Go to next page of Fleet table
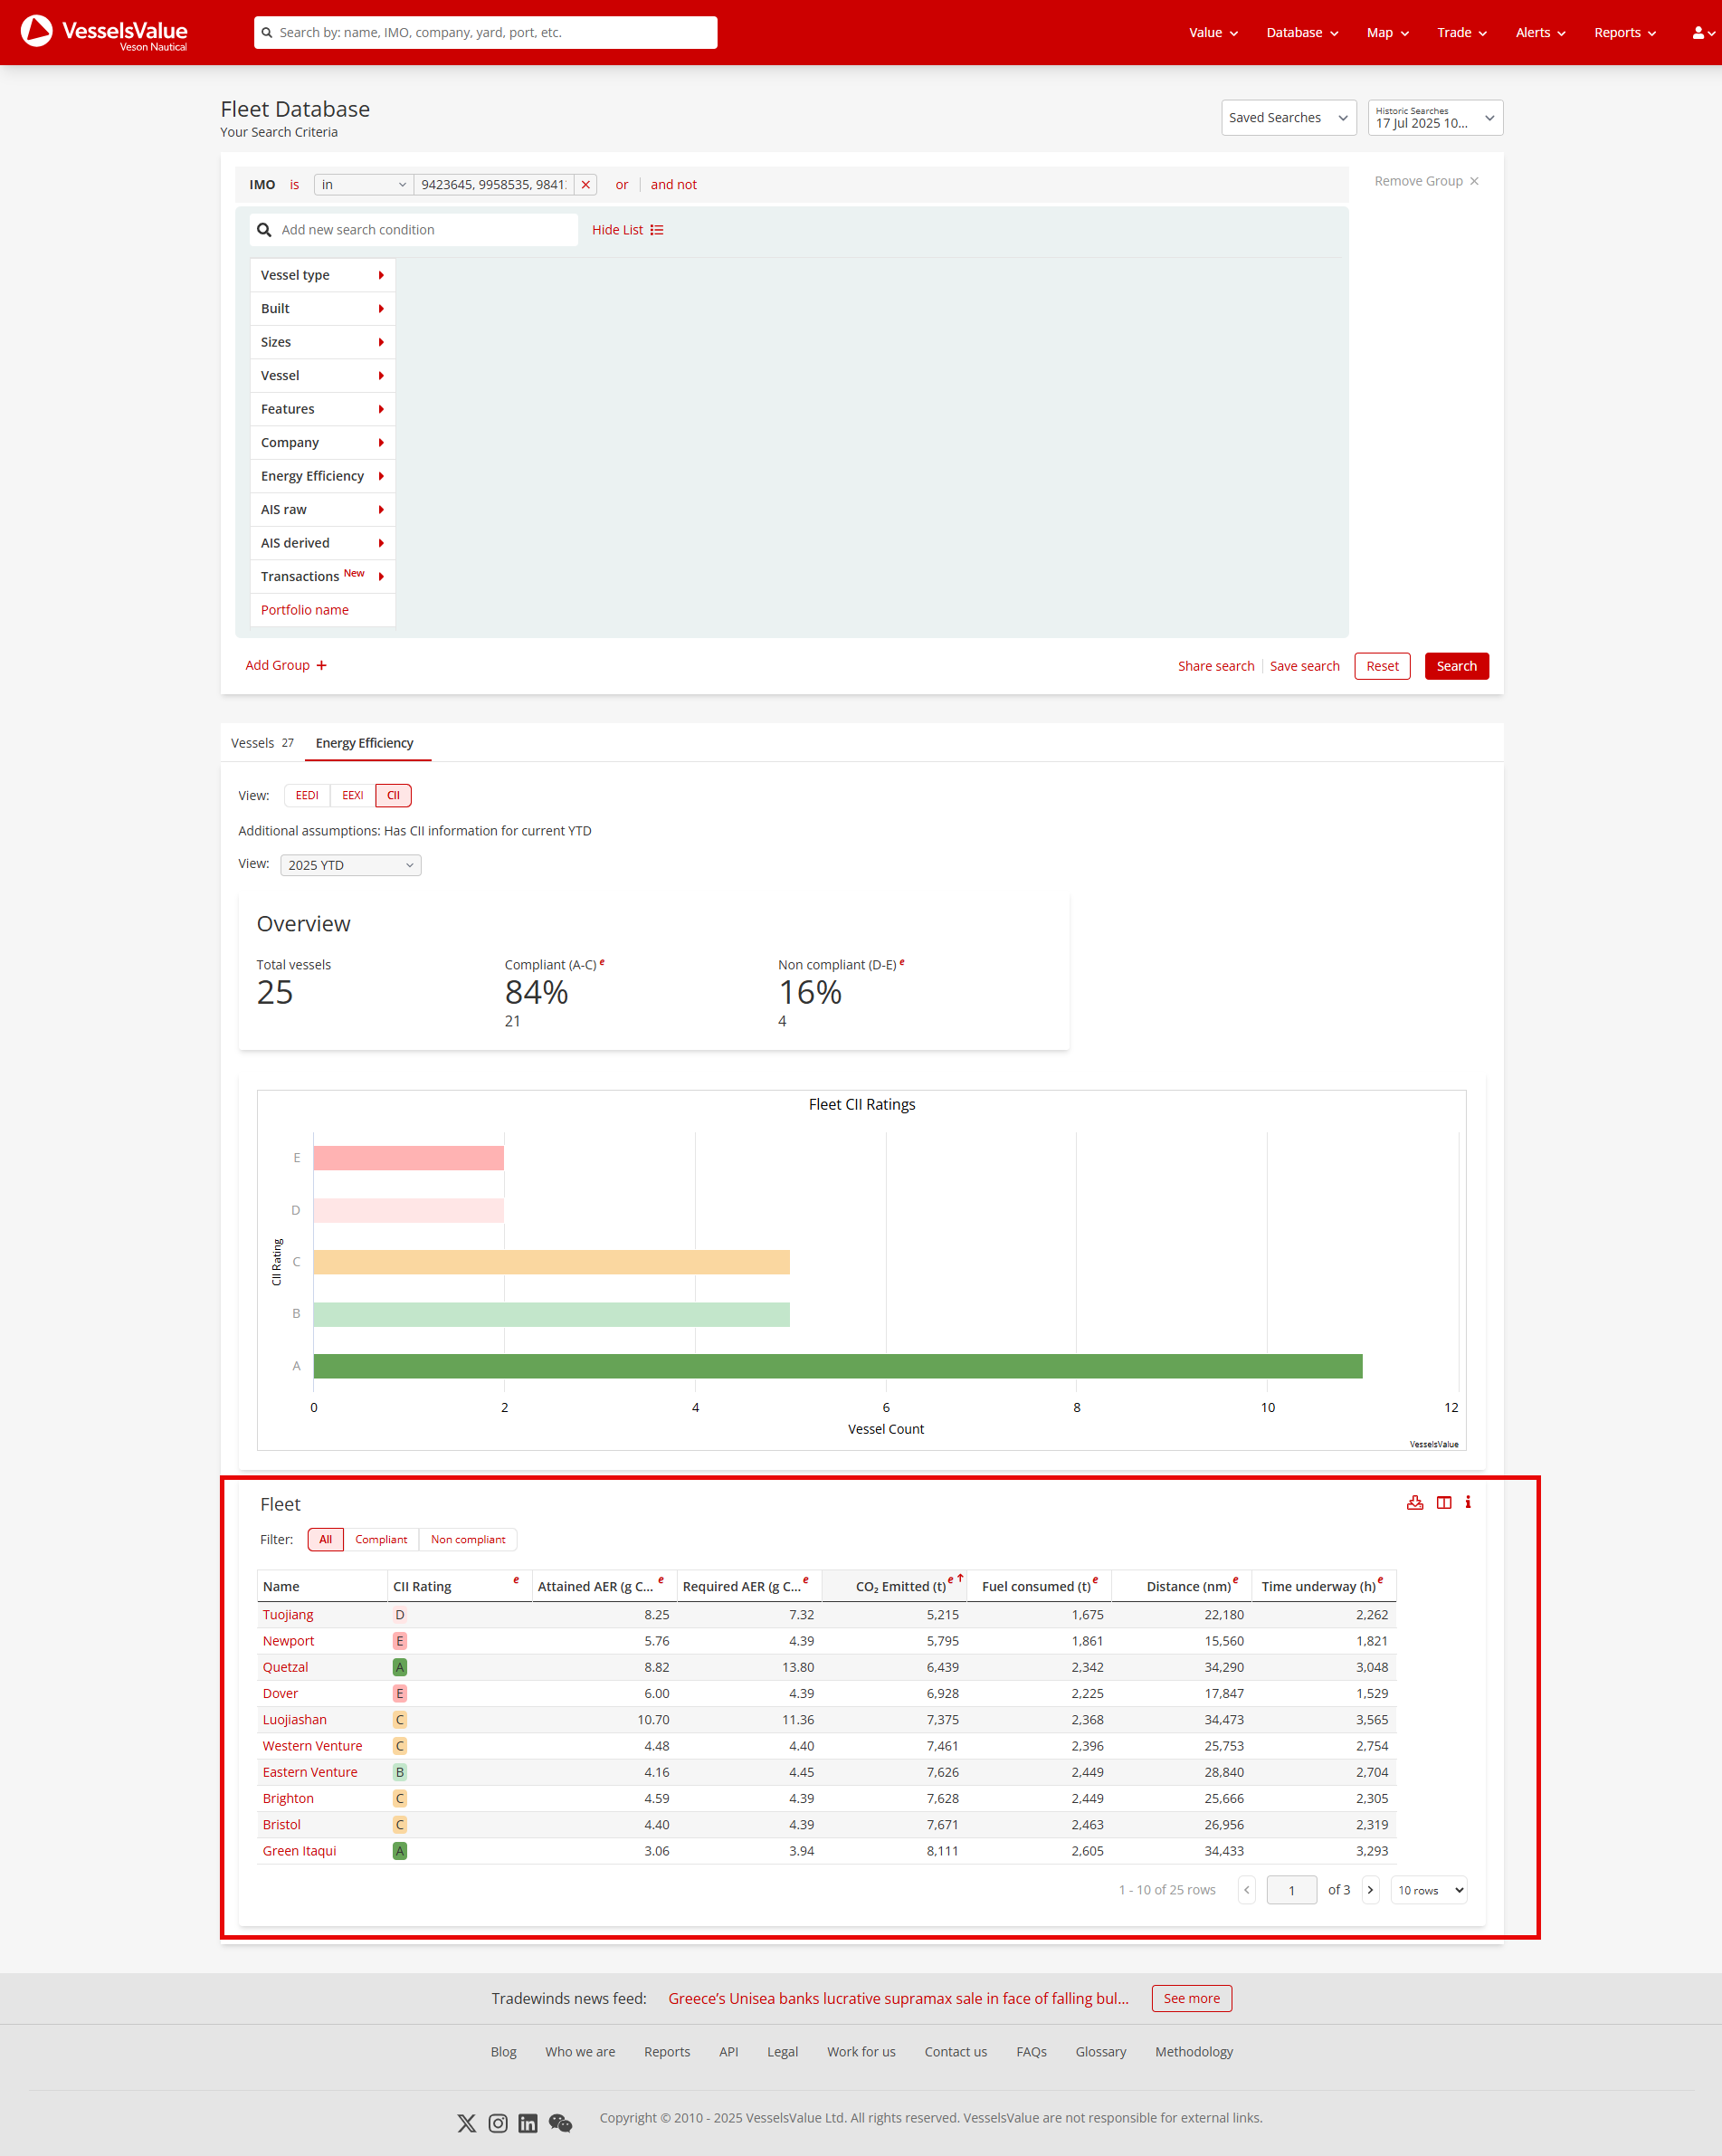 (1370, 1890)
